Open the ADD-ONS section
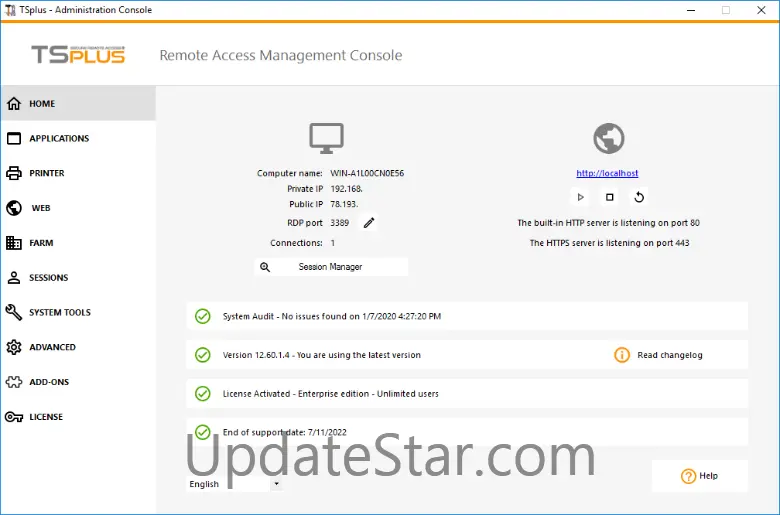 coord(79,382)
